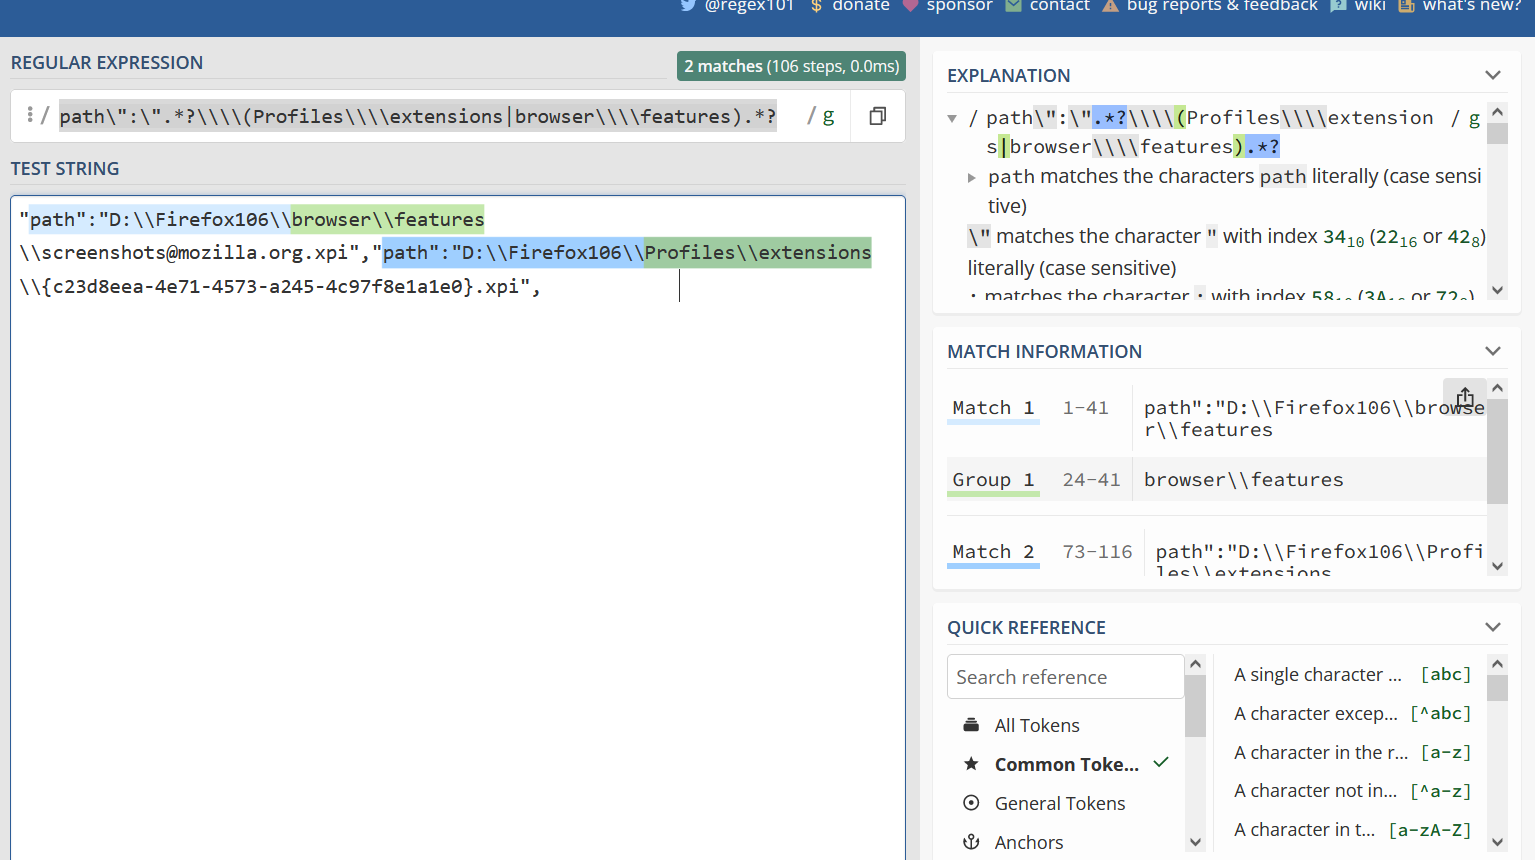
Task: Copy the regular expression to clipboard
Action: click(x=877, y=116)
